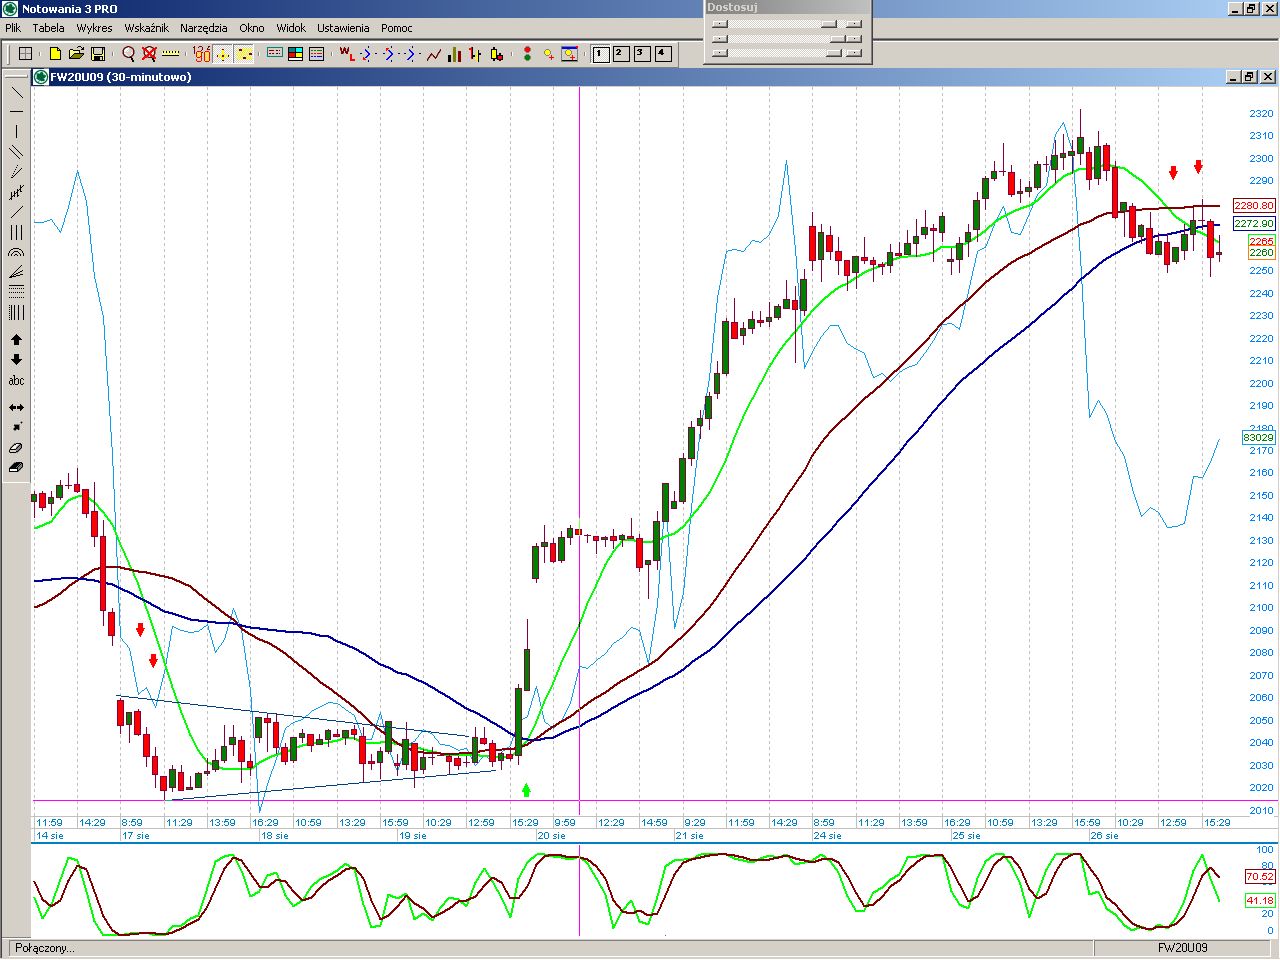Select the abc text annotation tool
Screen dimensions: 1280x960
tap(16, 381)
